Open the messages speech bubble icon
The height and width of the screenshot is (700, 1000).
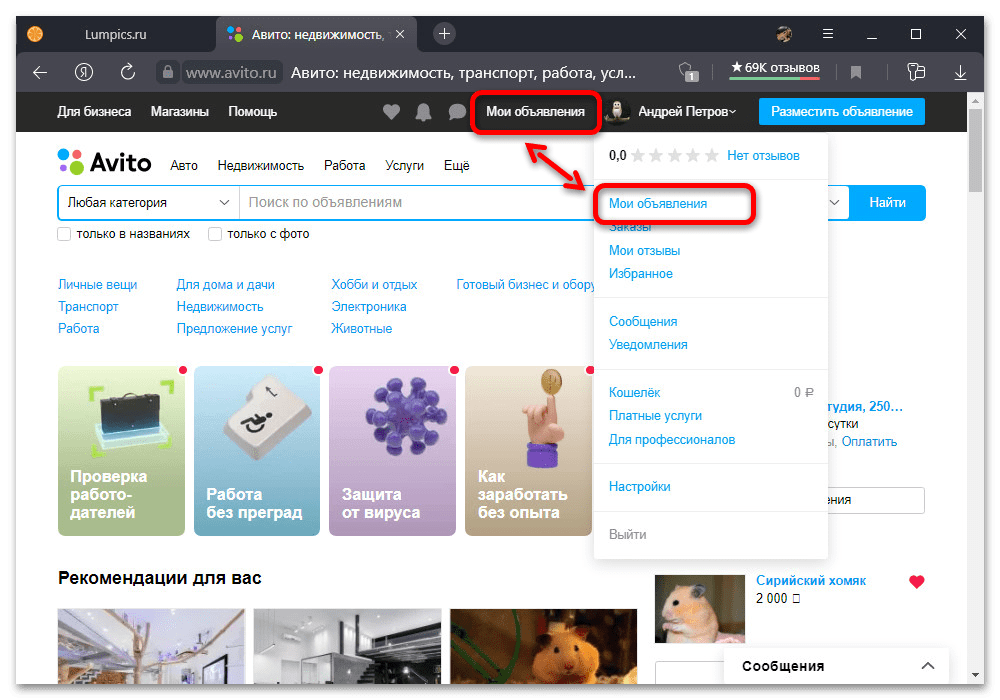(457, 112)
